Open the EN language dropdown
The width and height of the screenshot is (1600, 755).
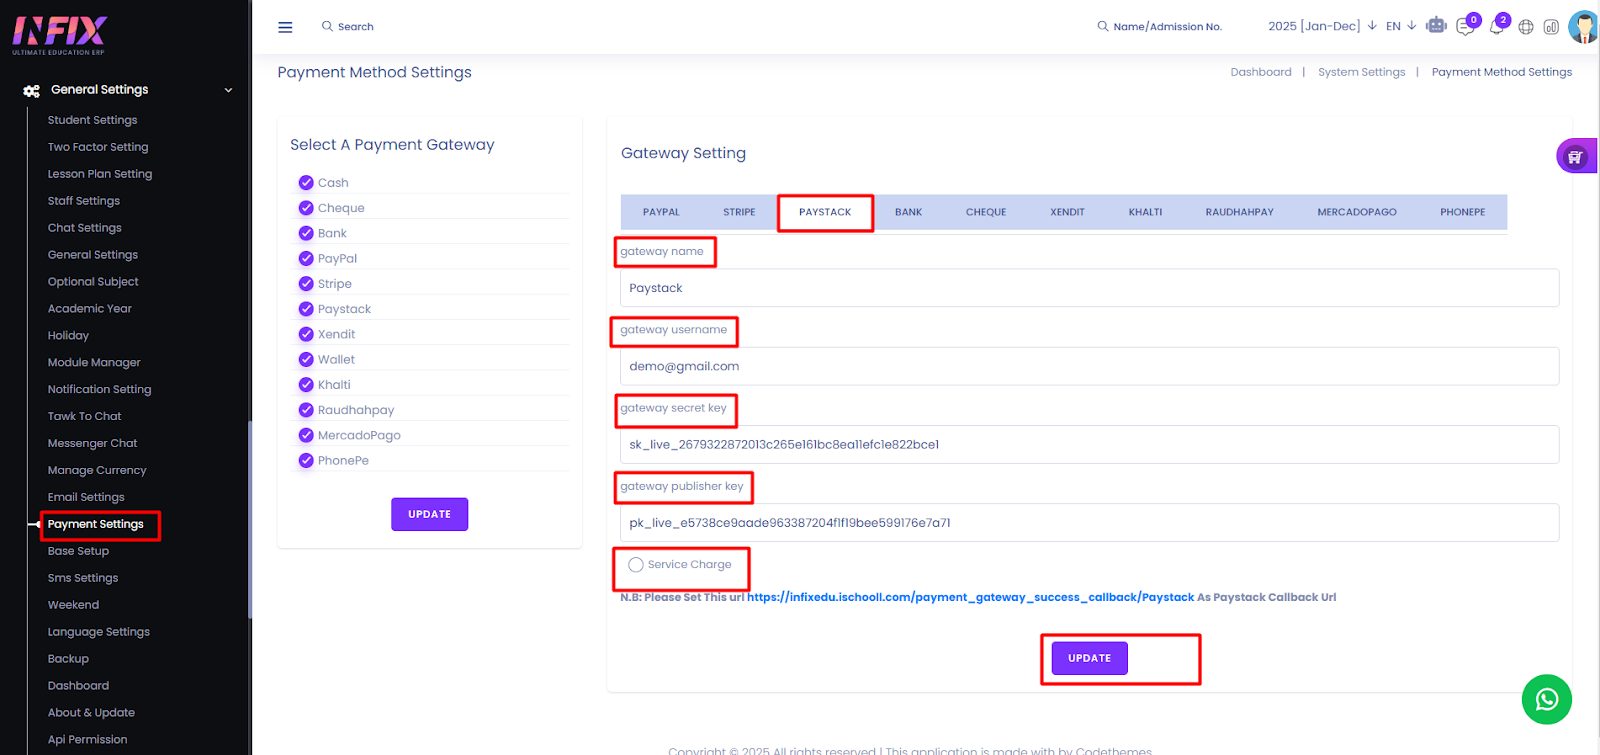point(1400,26)
